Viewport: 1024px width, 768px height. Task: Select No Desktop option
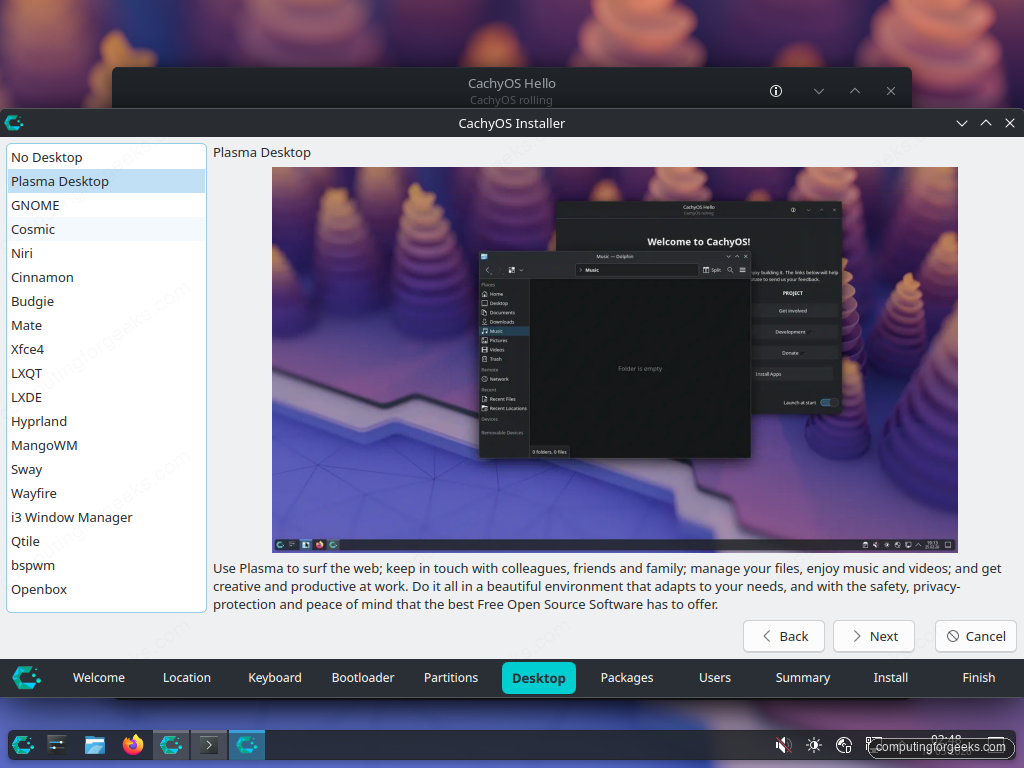click(x=106, y=157)
